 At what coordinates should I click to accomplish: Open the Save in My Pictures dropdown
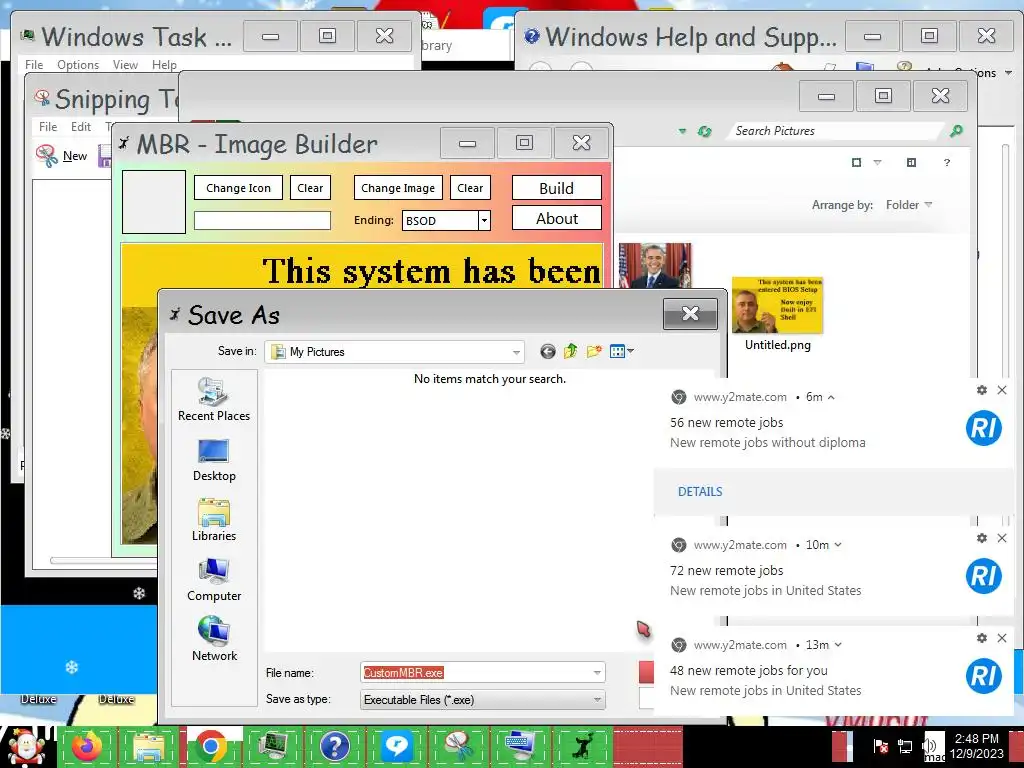394,352
